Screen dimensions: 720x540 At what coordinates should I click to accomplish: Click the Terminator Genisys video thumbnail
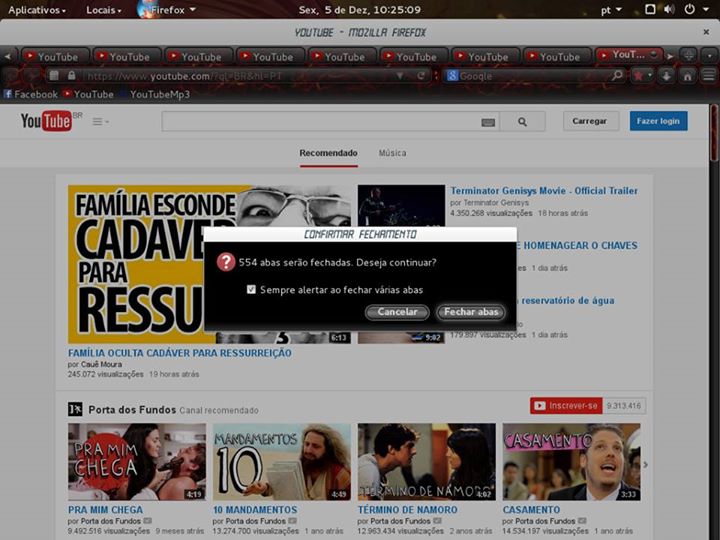pyautogui.click(x=401, y=206)
